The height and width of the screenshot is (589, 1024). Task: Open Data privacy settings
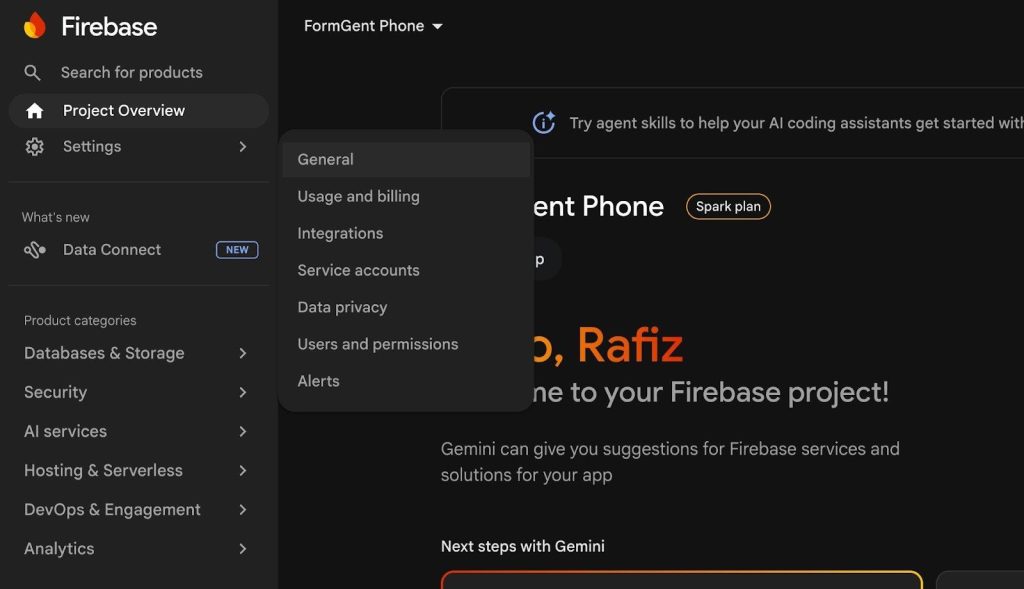pos(406,308)
